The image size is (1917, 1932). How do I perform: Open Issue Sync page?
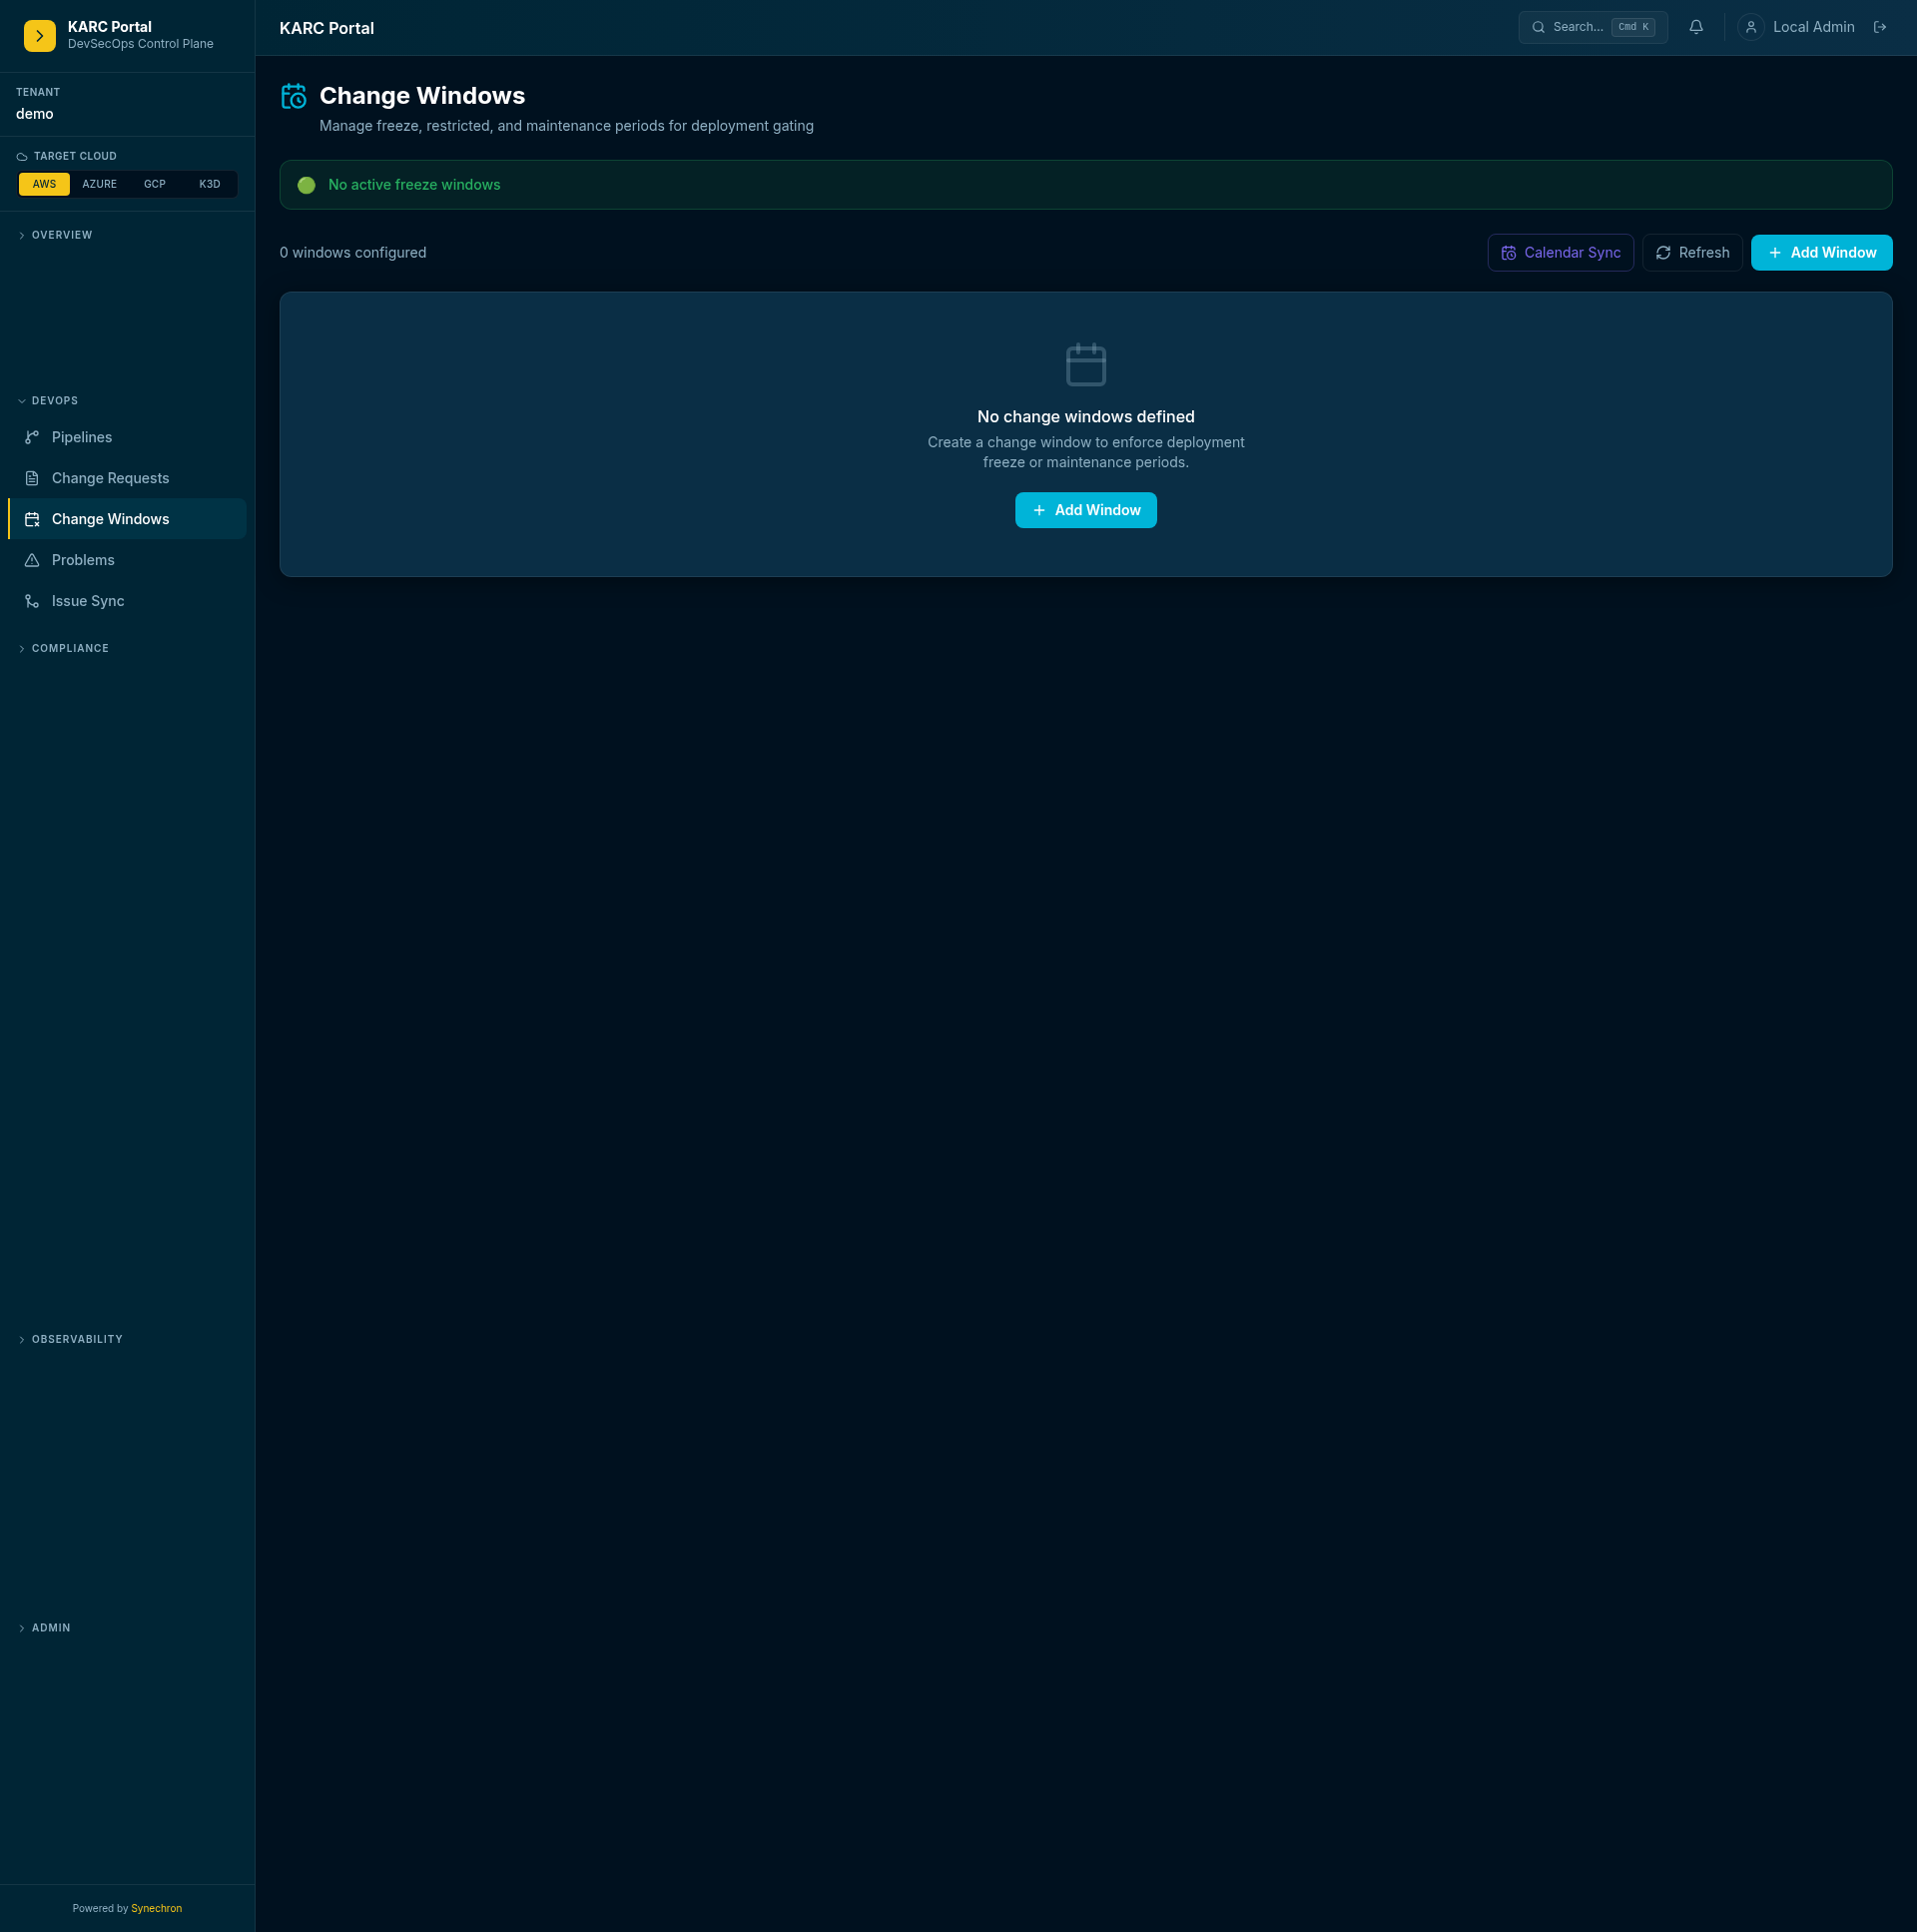(x=127, y=601)
